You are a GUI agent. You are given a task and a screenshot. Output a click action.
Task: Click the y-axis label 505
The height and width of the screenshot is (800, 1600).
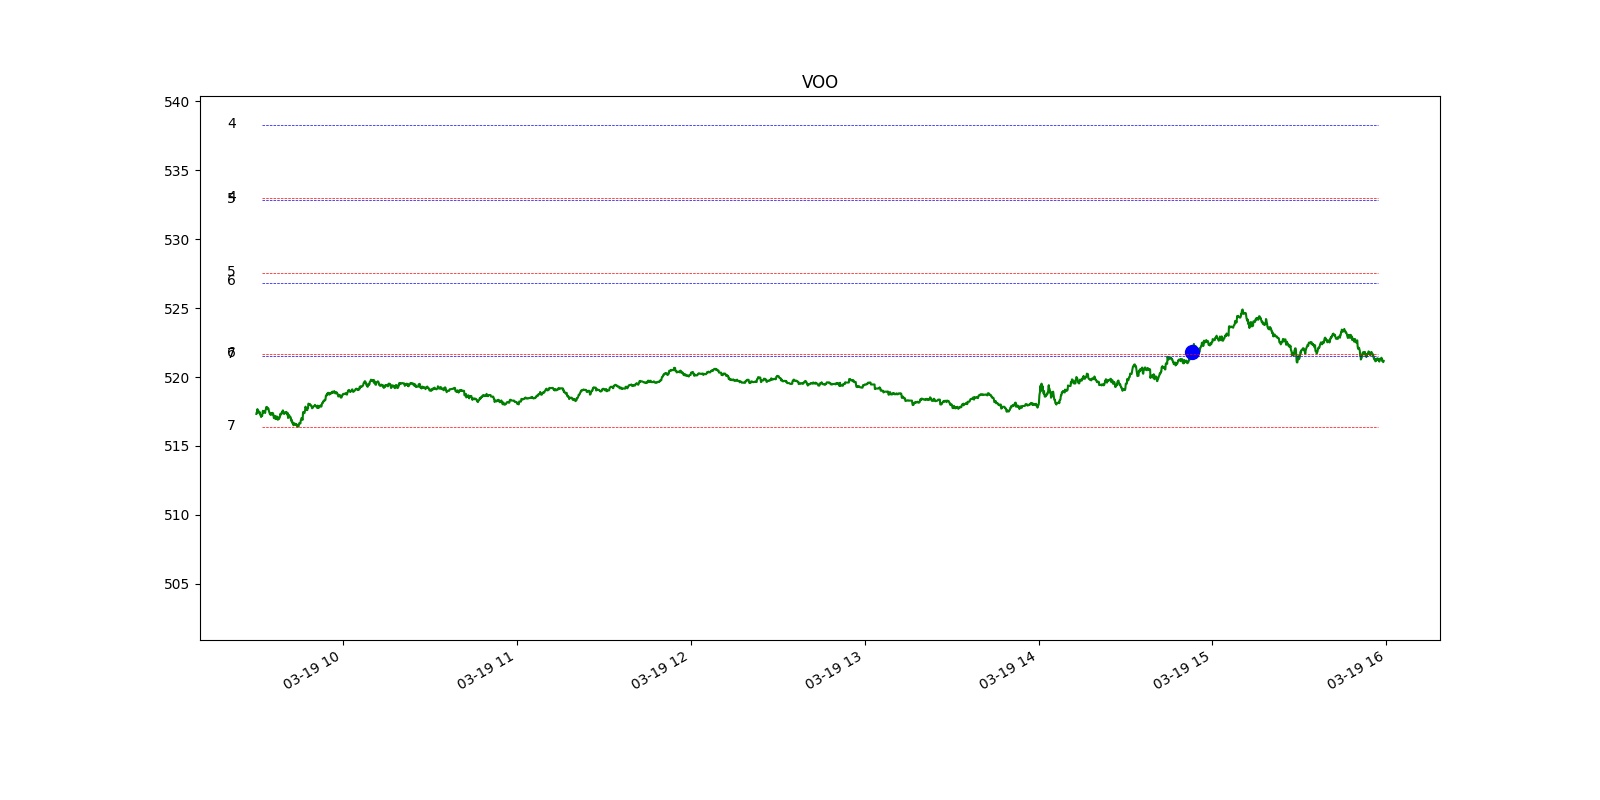pyautogui.click(x=176, y=584)
